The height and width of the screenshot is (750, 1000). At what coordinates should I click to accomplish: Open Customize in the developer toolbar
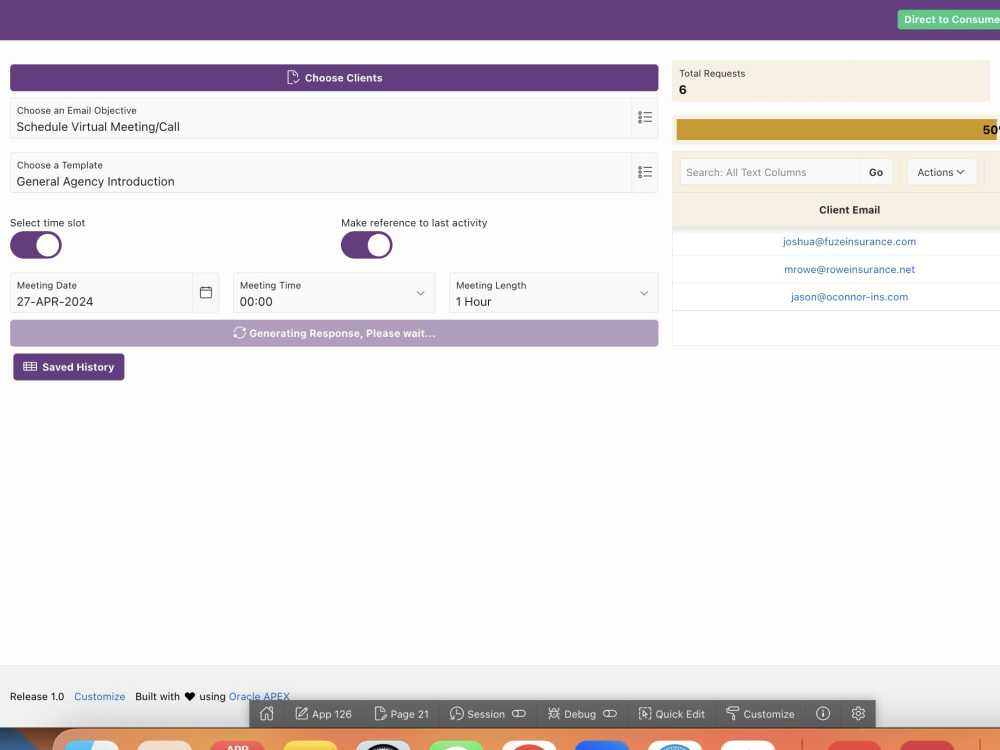click(760, 714)
